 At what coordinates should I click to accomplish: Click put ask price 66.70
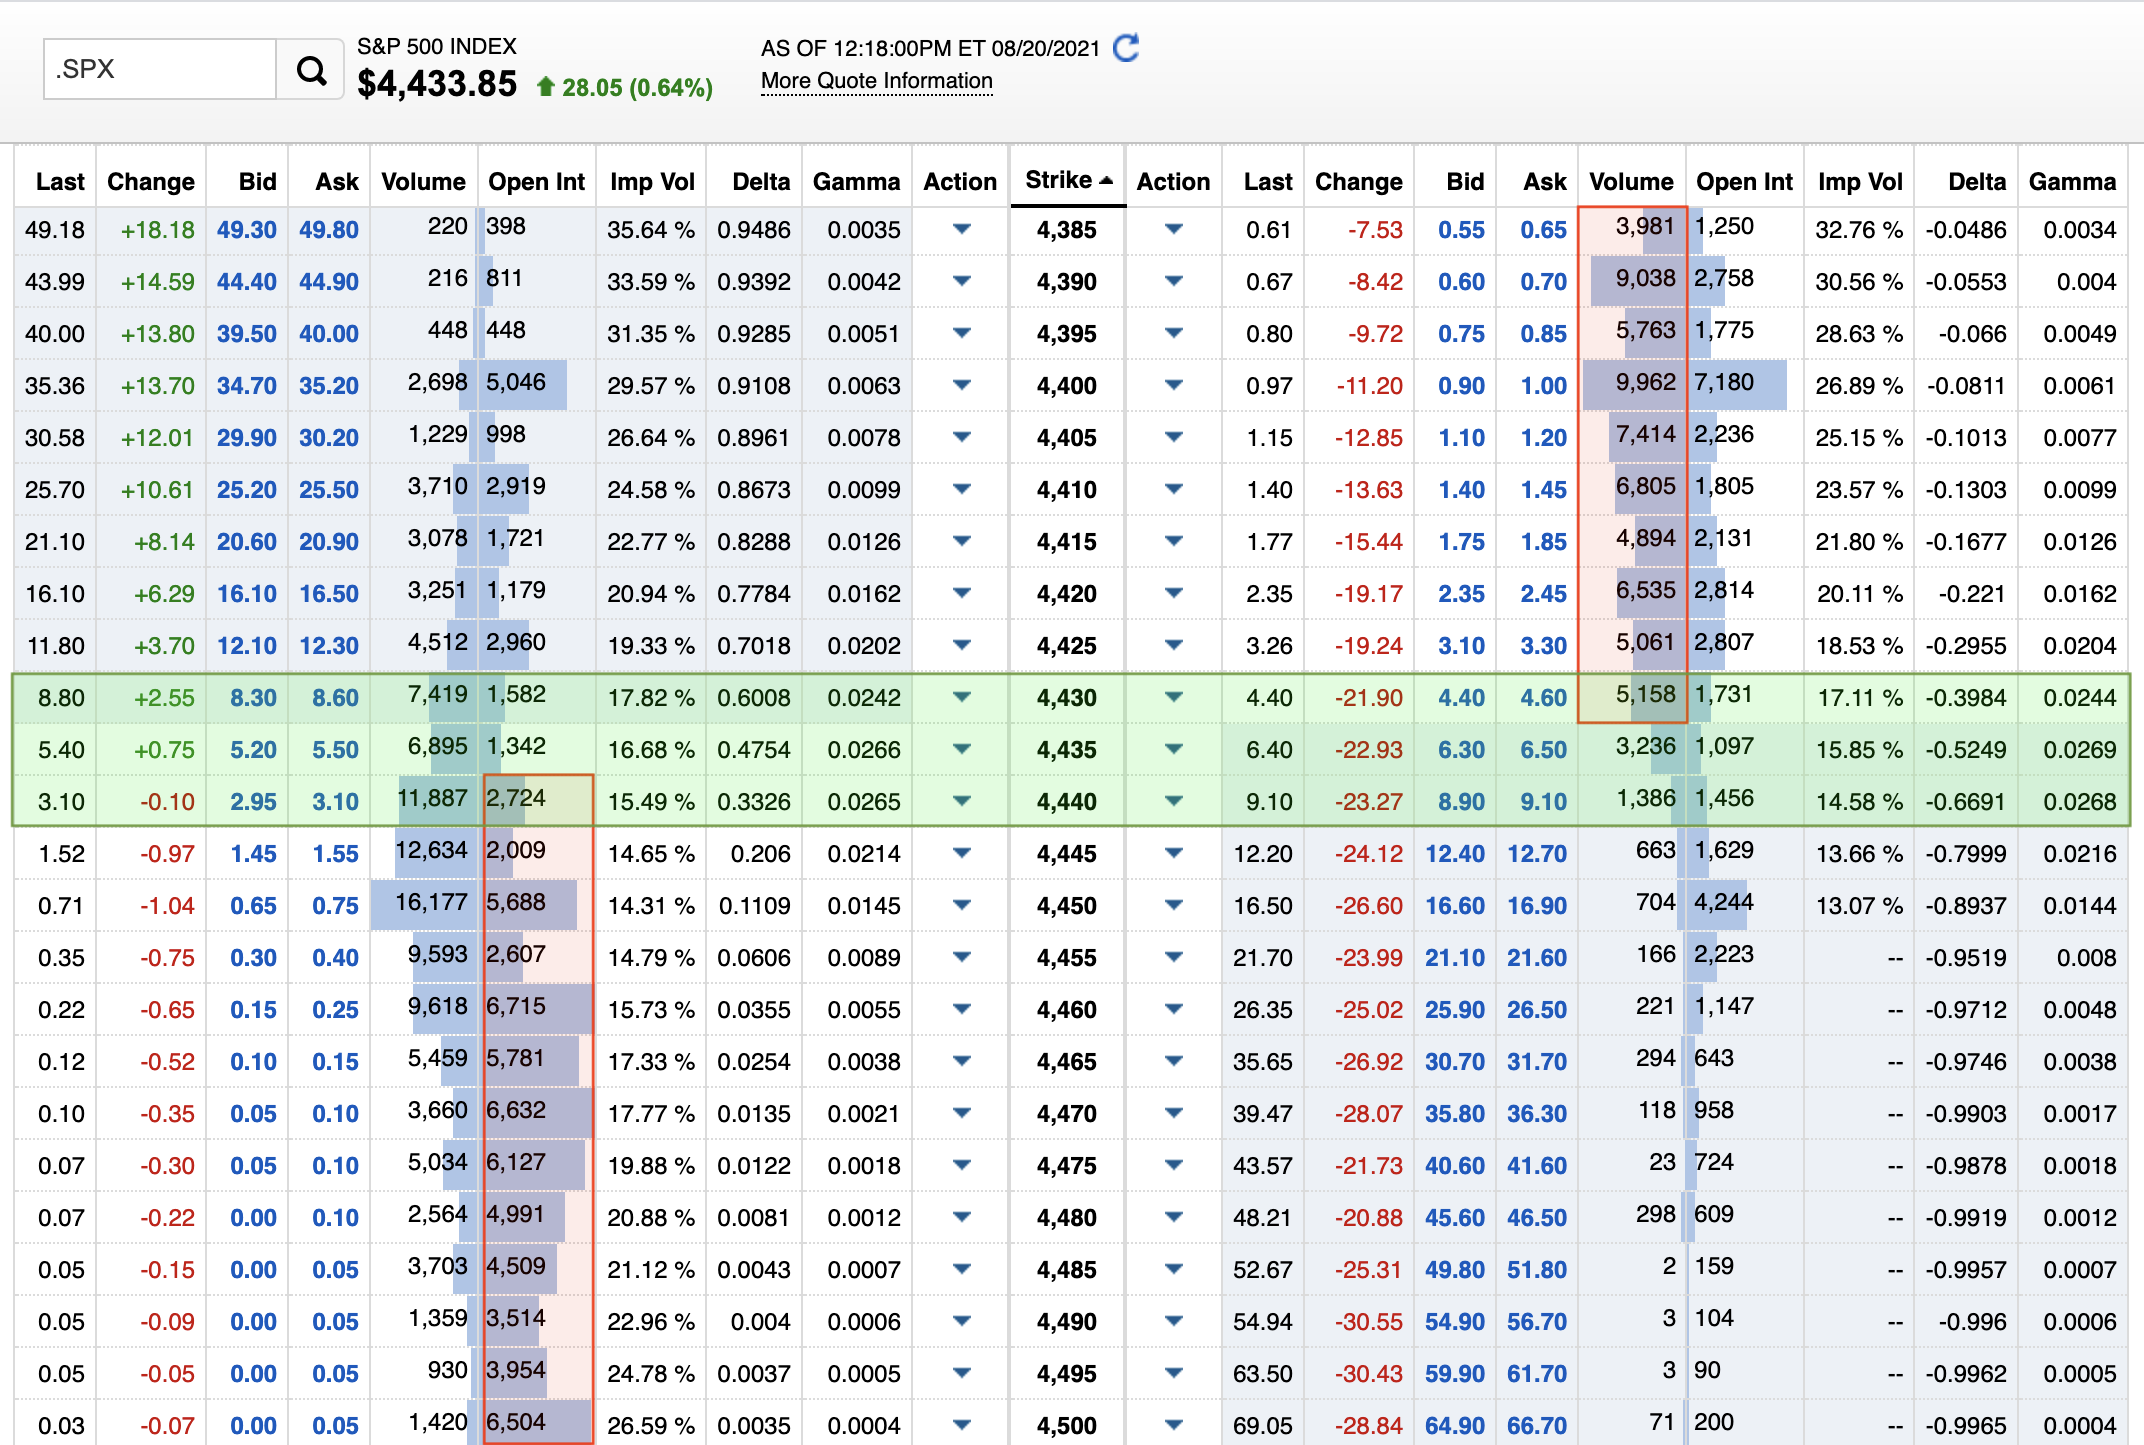(x=1536, y=1426)
